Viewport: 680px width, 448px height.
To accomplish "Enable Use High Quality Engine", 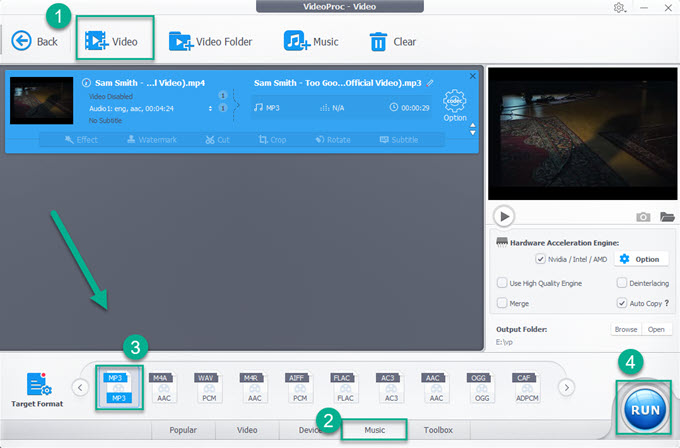I will pos(502,283).
